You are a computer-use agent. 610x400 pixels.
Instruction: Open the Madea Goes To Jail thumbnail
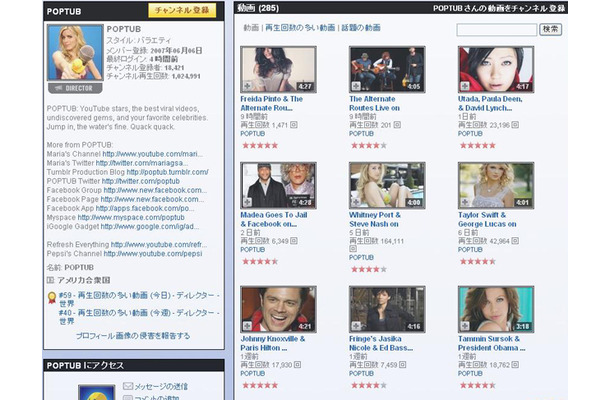[x=278, y=185]
